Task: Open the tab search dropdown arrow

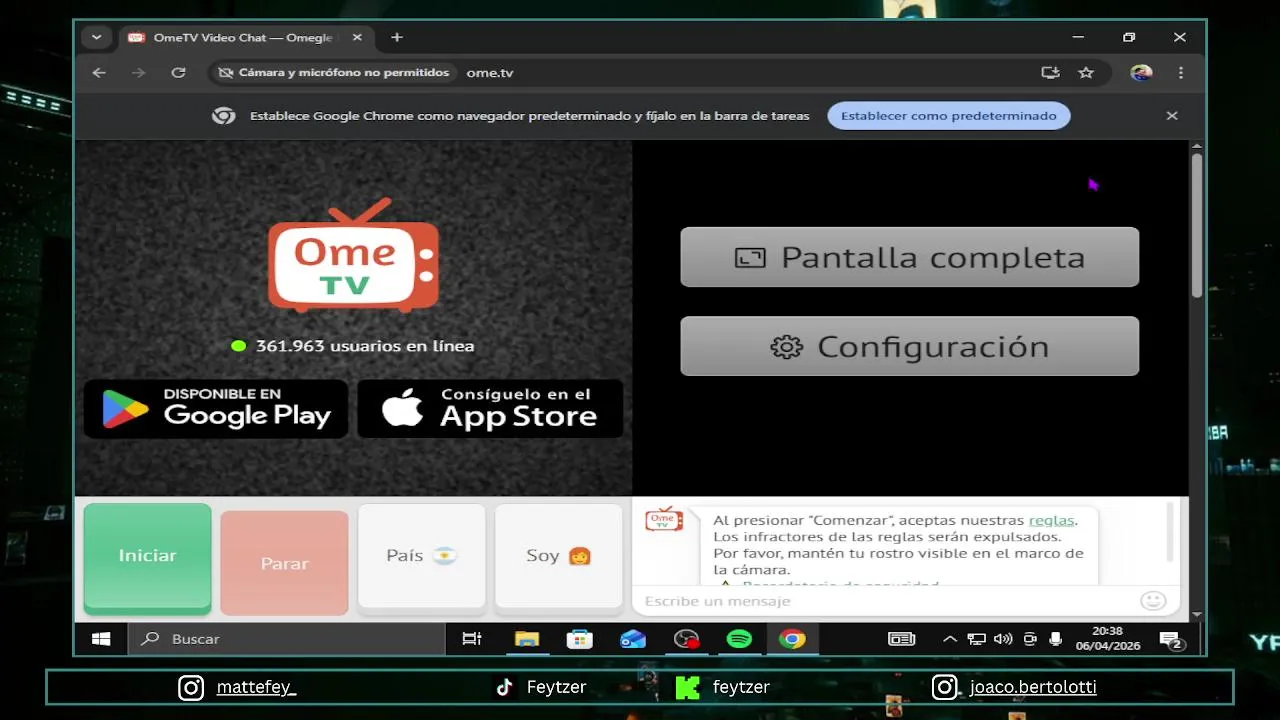Action: point(96,38)
